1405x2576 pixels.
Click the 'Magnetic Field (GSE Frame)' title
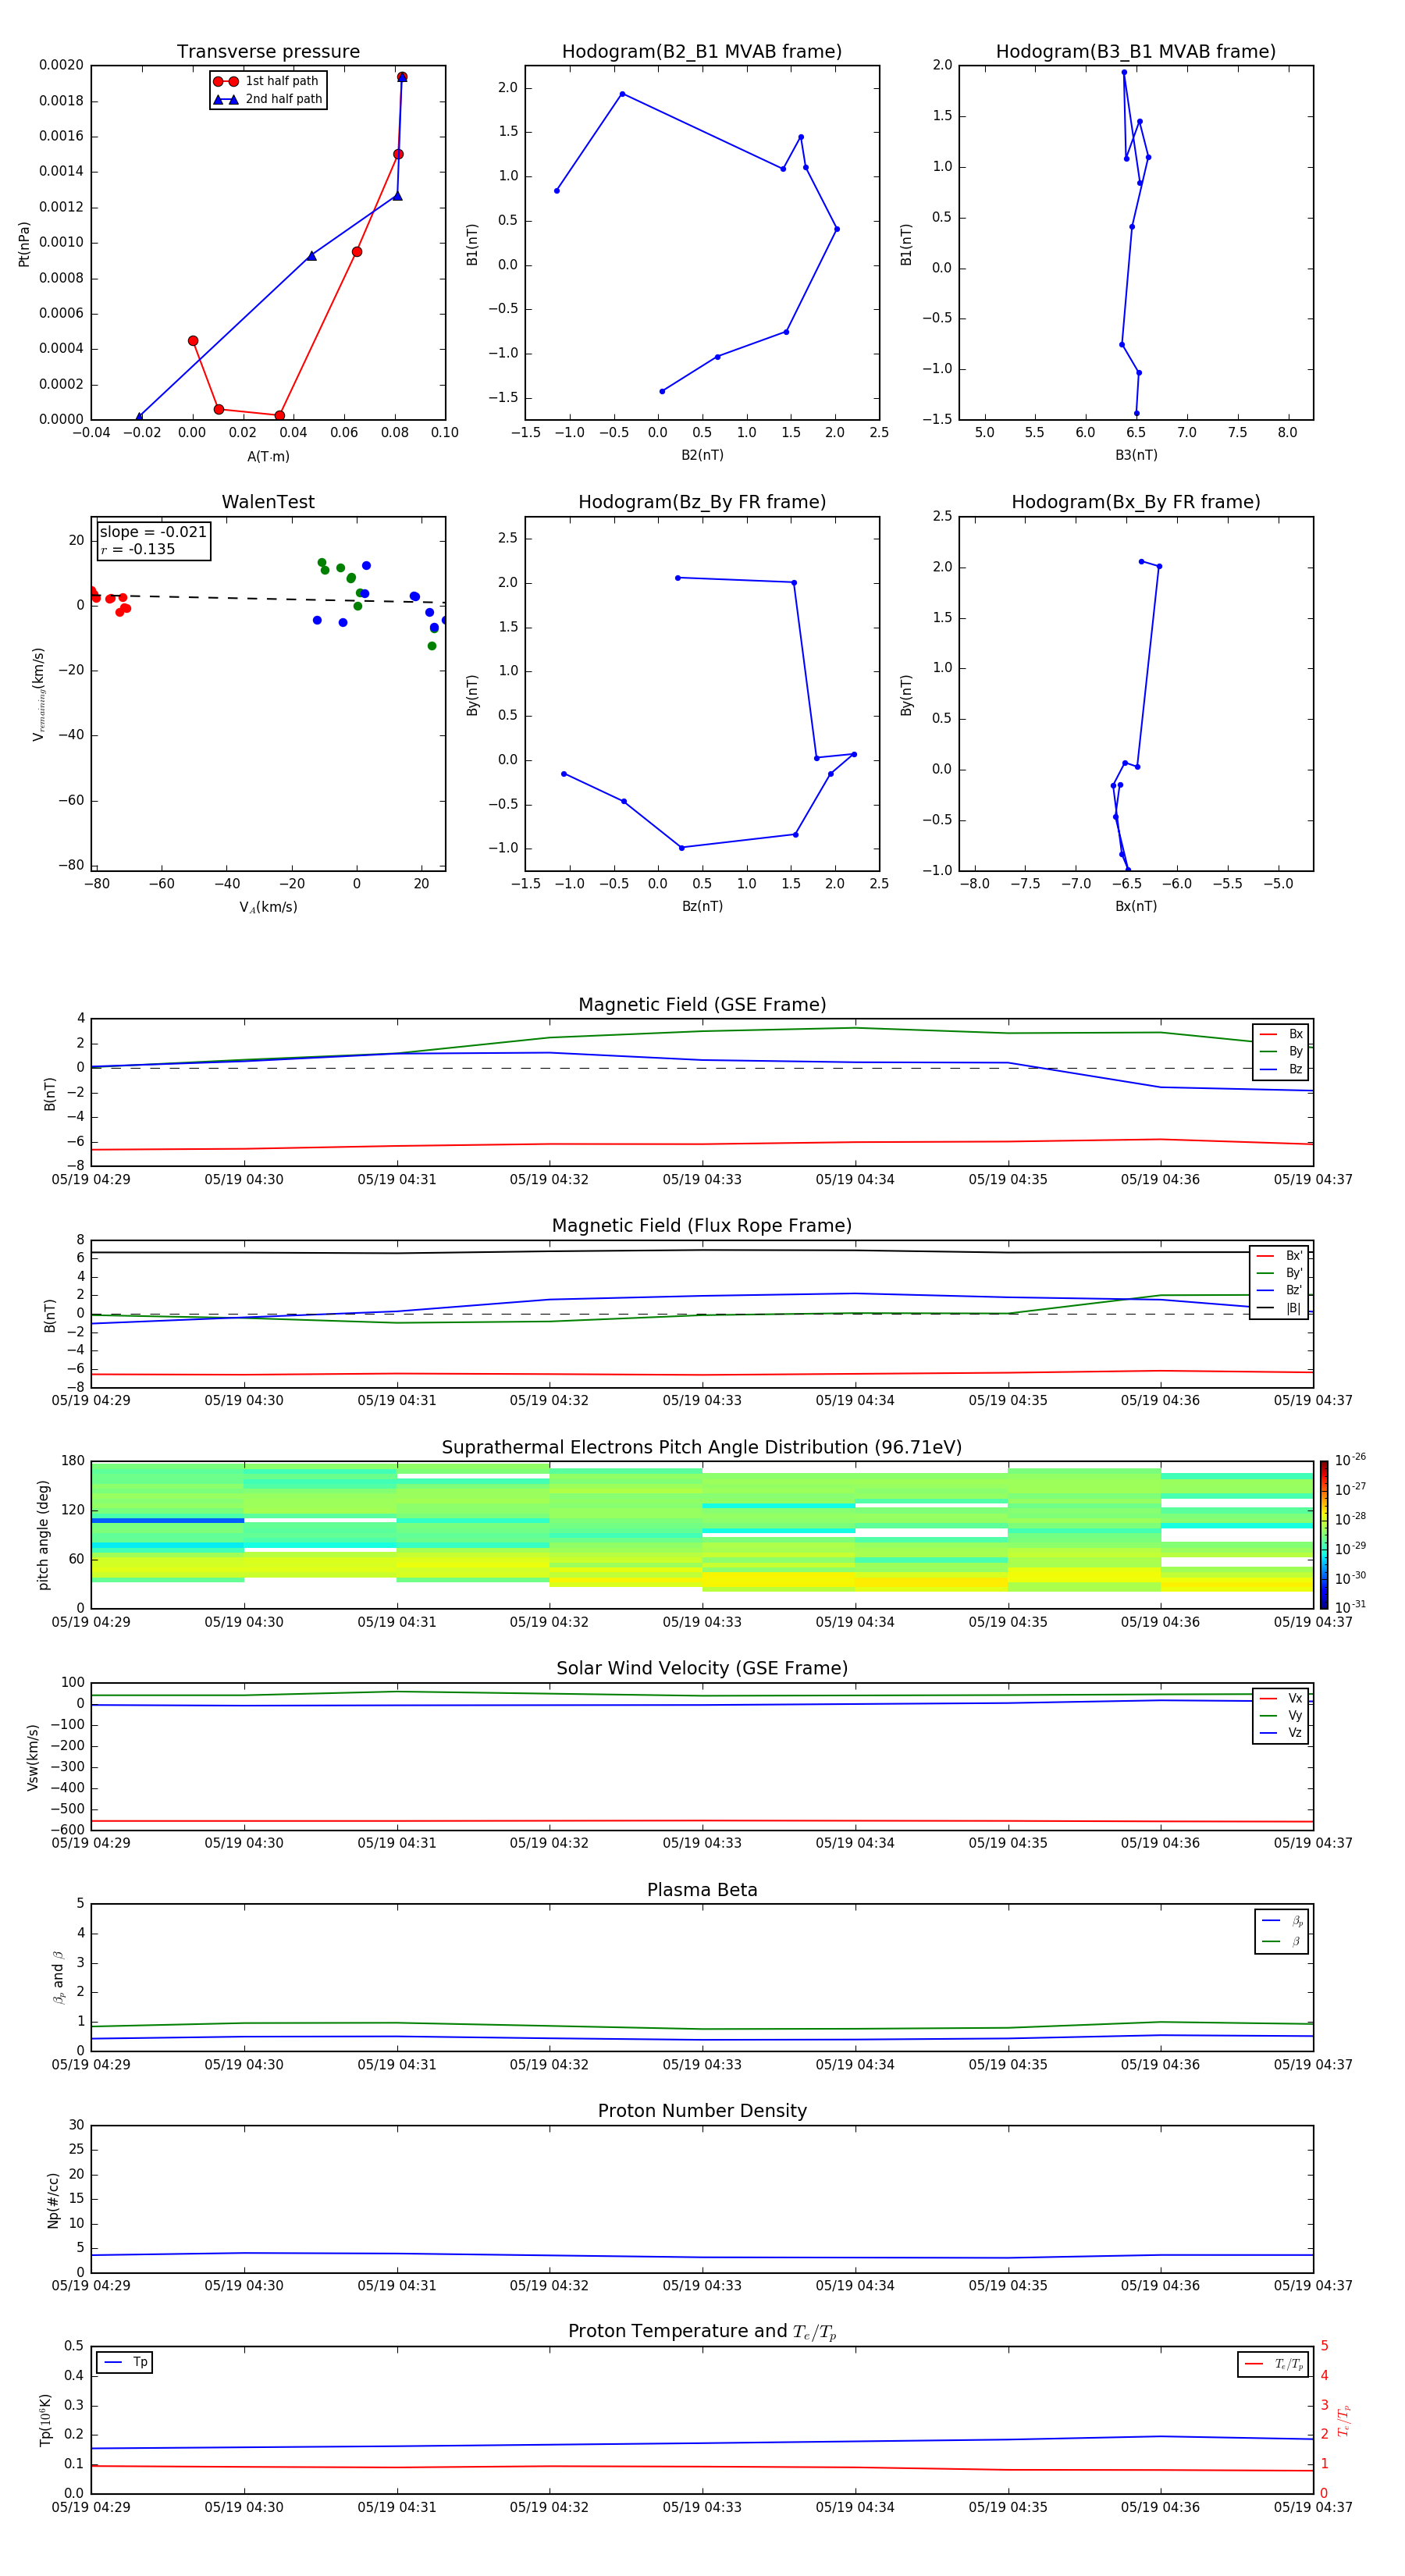[702, 1005]
